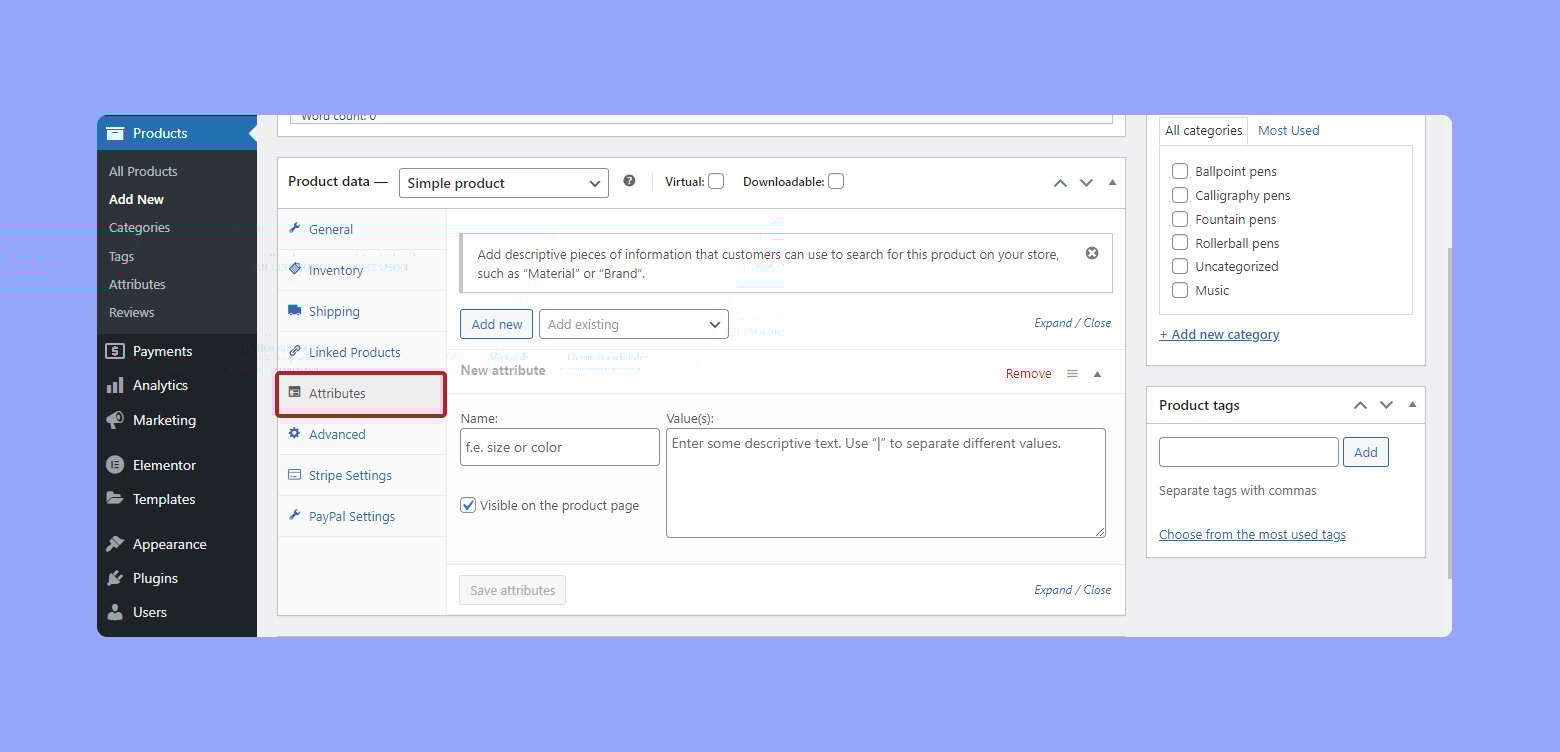Click the Marketing megaphone icon
Viewport: 1560px width, 752px height.
(x=115, y=420)
